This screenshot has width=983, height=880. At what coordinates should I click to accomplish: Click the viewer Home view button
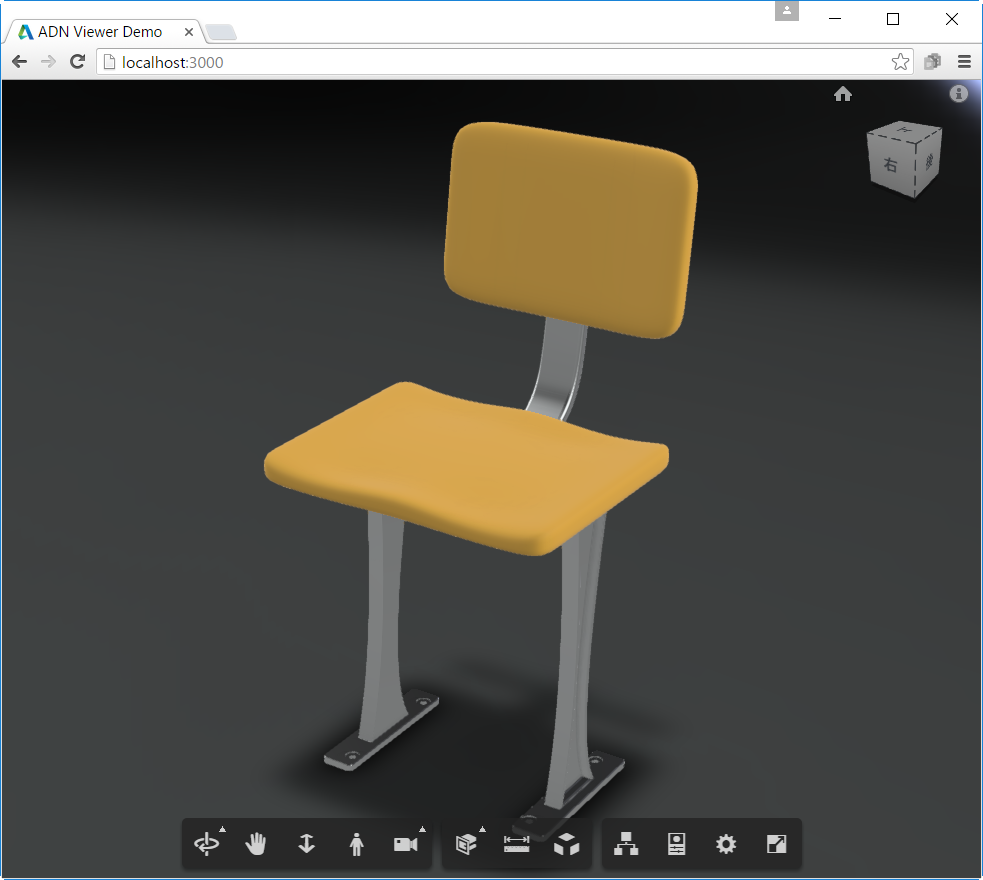843,93
